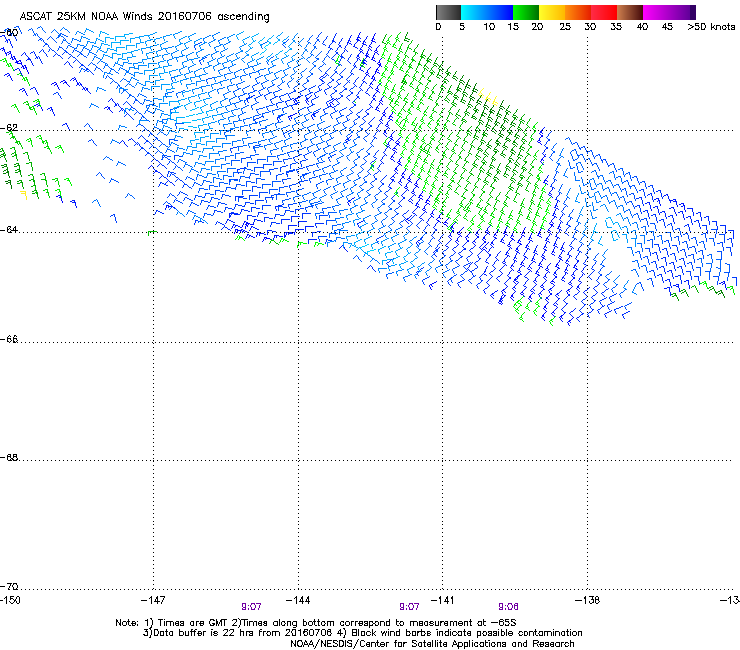Click the '-147' longitude axis label

153,600
